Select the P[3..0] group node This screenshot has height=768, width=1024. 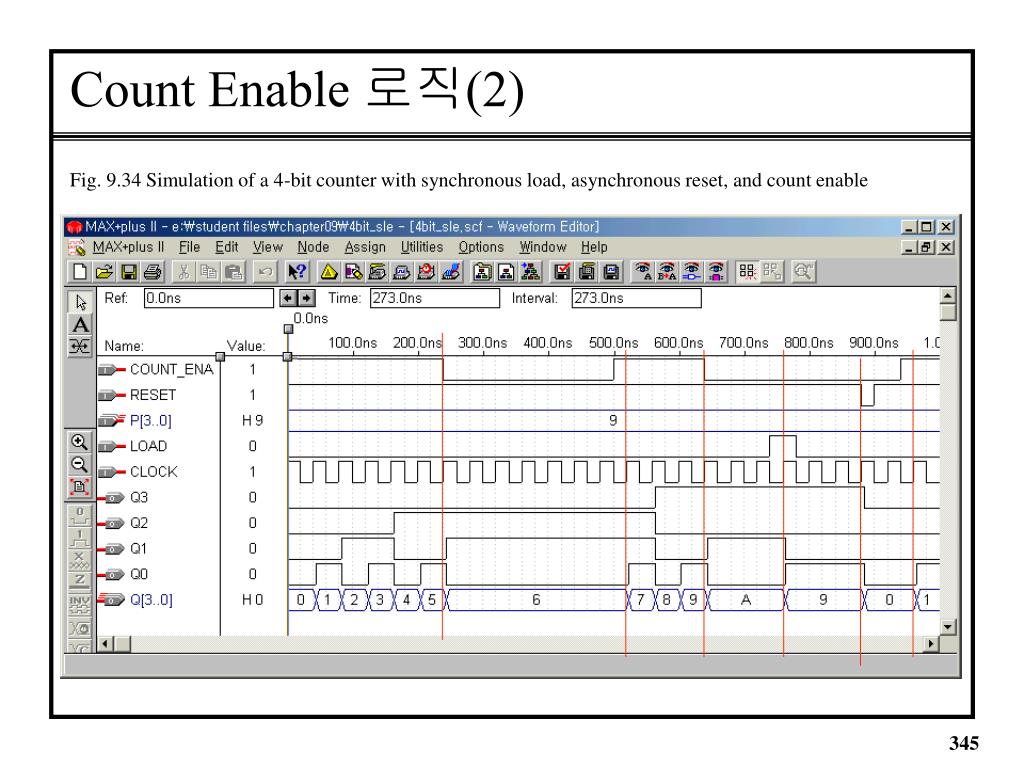click(x=150, y=421)
